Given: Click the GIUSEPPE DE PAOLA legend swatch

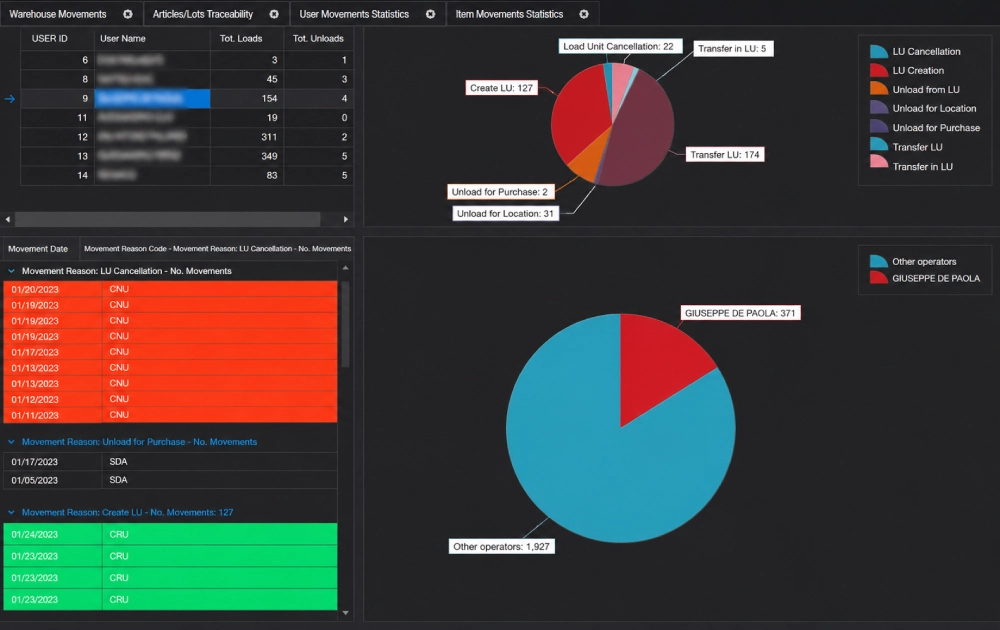Looking at the screenshot, I should 879,278.
